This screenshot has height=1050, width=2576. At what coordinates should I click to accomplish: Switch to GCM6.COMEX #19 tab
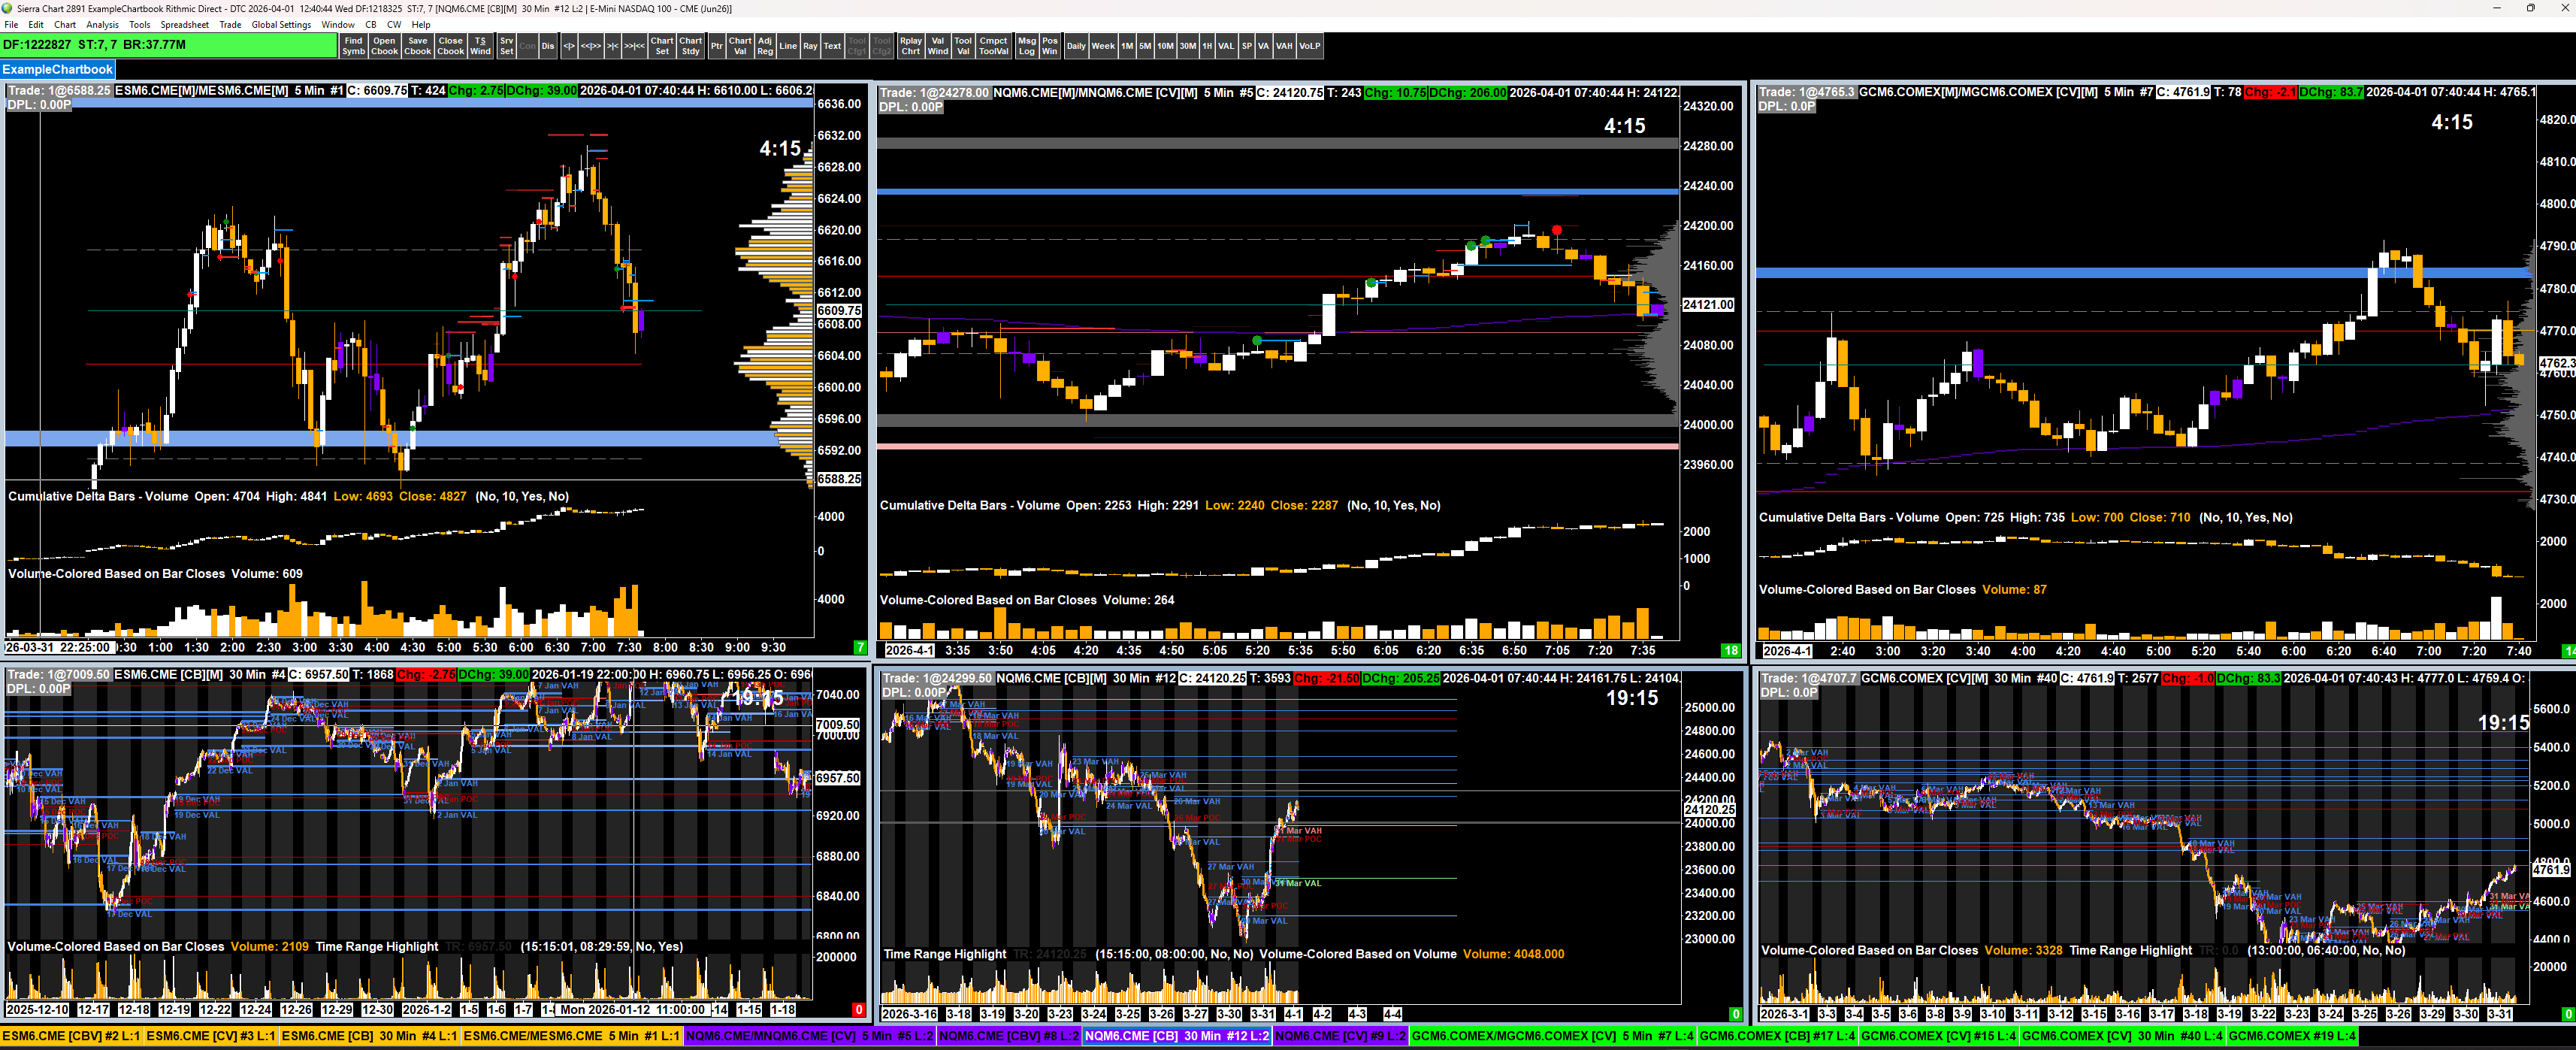[2292, 1036]
